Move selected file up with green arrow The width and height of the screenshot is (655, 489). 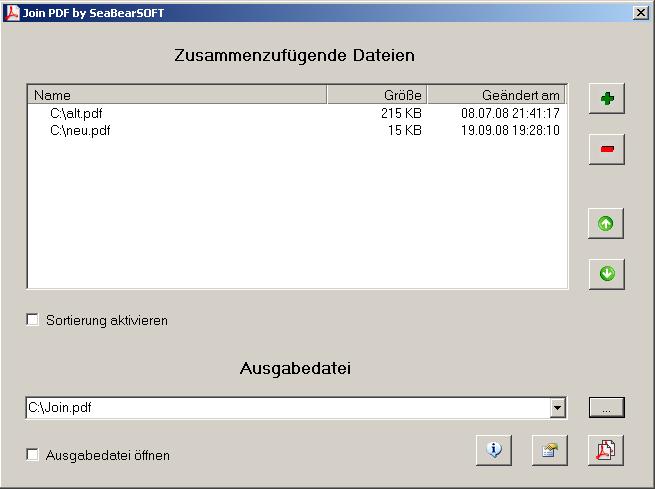click(x=606, y=224)
